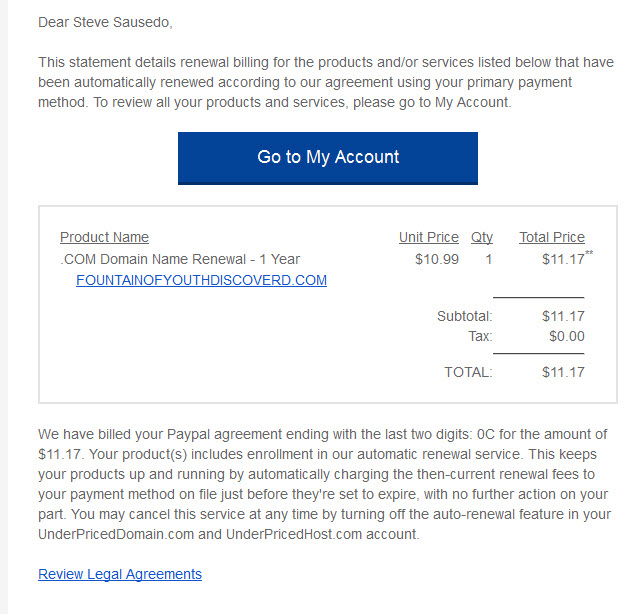Click the Unit Price column header

(x=429, y=237)
